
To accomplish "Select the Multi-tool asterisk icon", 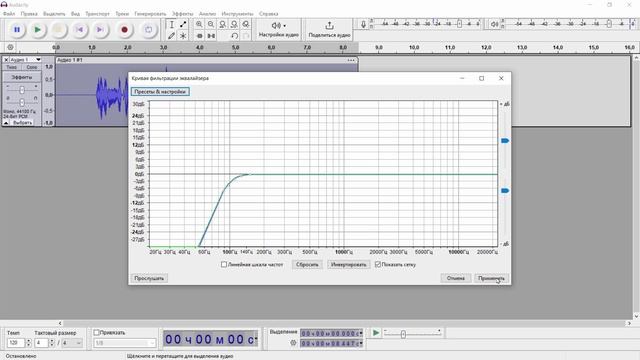I will [183, 36].
